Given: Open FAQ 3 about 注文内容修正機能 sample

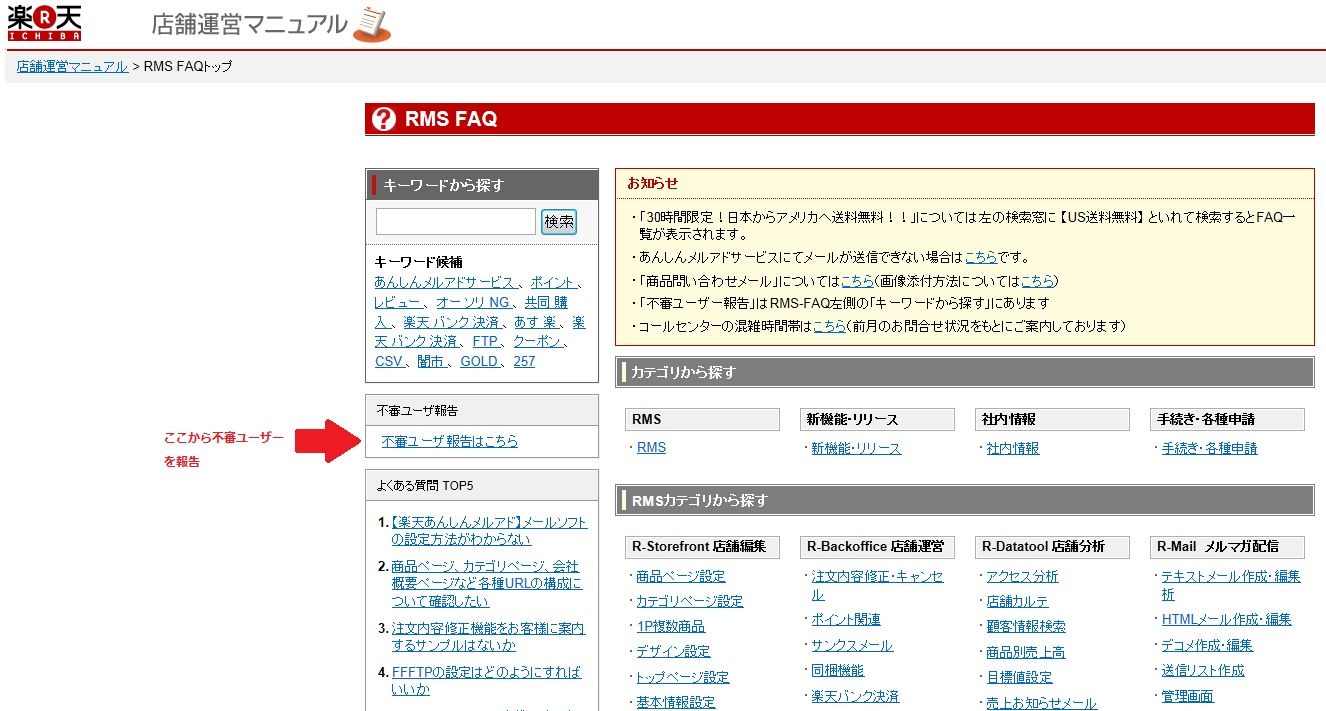Looking at the screenshot, I should pyautogui.click(x=488, y=637).
